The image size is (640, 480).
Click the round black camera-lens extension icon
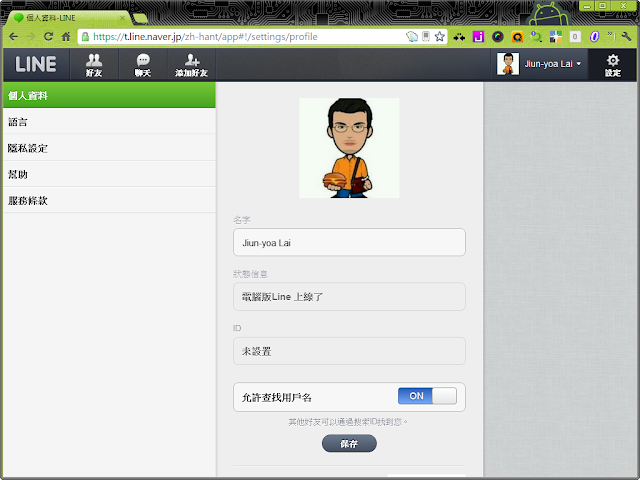498,37
